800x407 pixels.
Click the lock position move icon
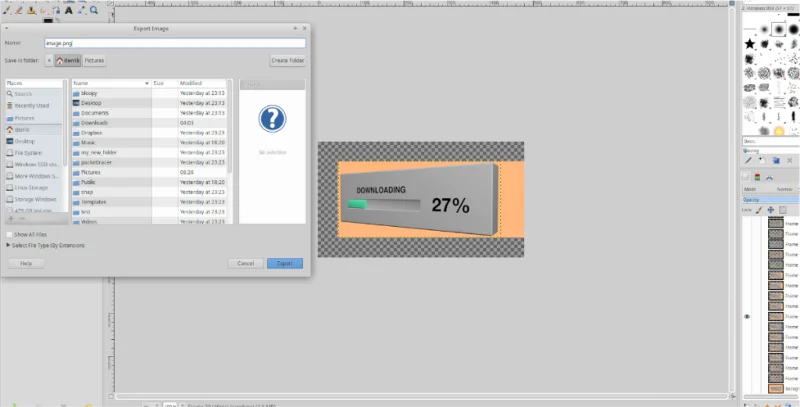pyautogui.click(x=770, y=210)
